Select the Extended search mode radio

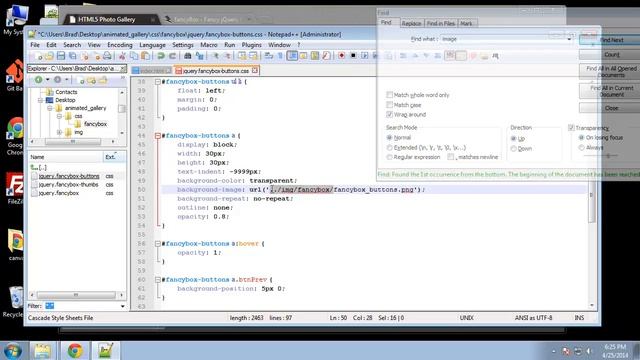389,147
